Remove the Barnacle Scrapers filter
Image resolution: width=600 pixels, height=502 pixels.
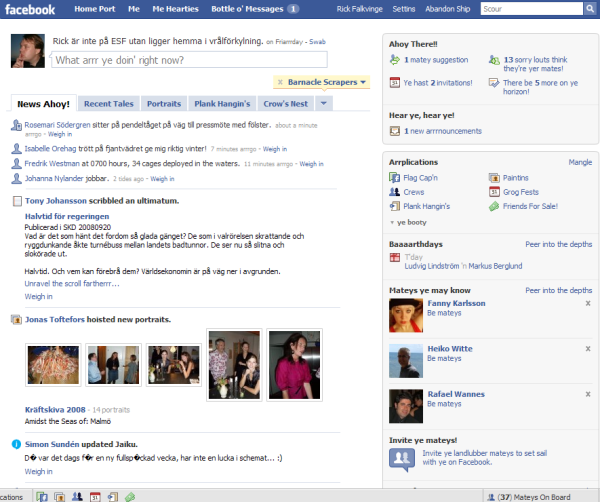point(280,82)
